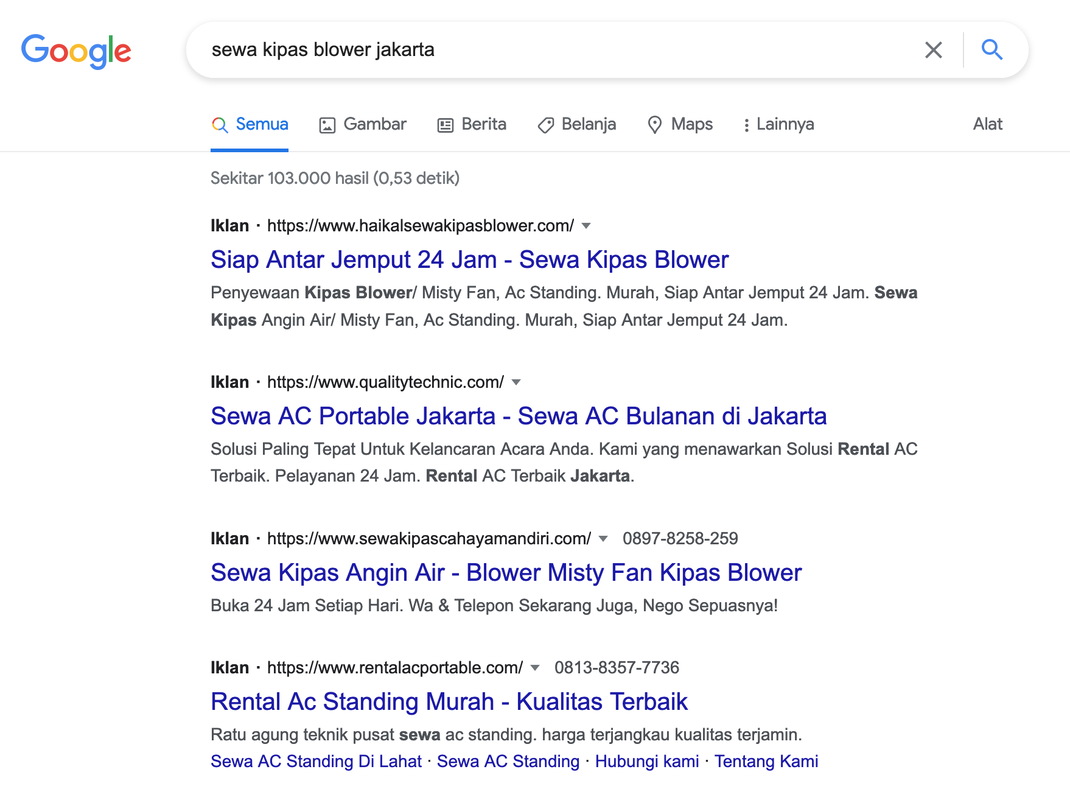Viewport: 1070px width, 800px height.
Task: Open 'Siap Antar Jemput 24 Jam' ad link
Action: pos(469,260)
